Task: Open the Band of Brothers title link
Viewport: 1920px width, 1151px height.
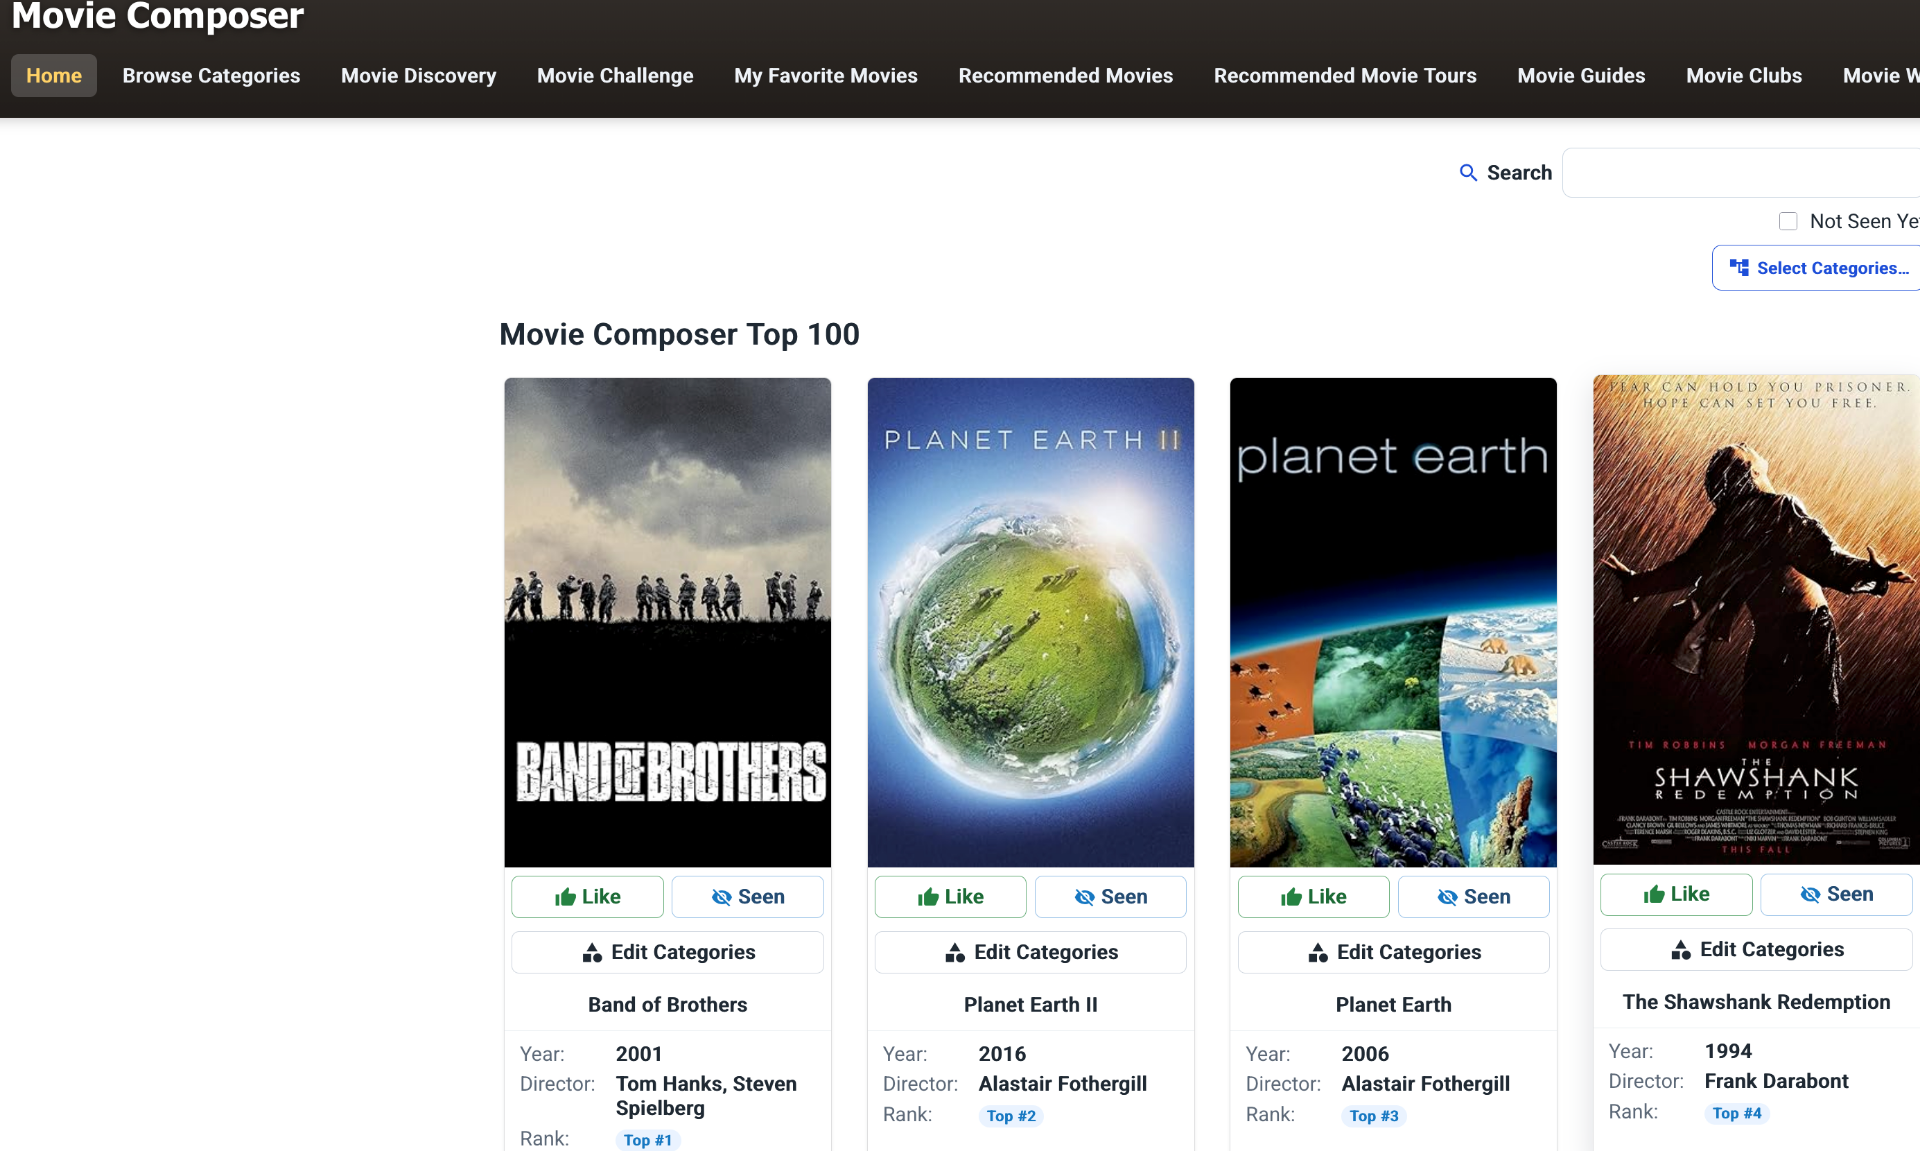Action: [668, 1005]
